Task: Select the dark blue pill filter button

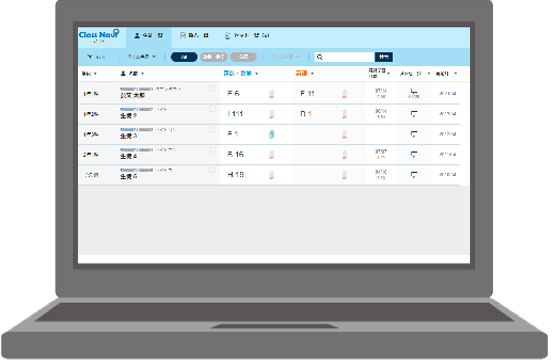Action: point(184,57)
